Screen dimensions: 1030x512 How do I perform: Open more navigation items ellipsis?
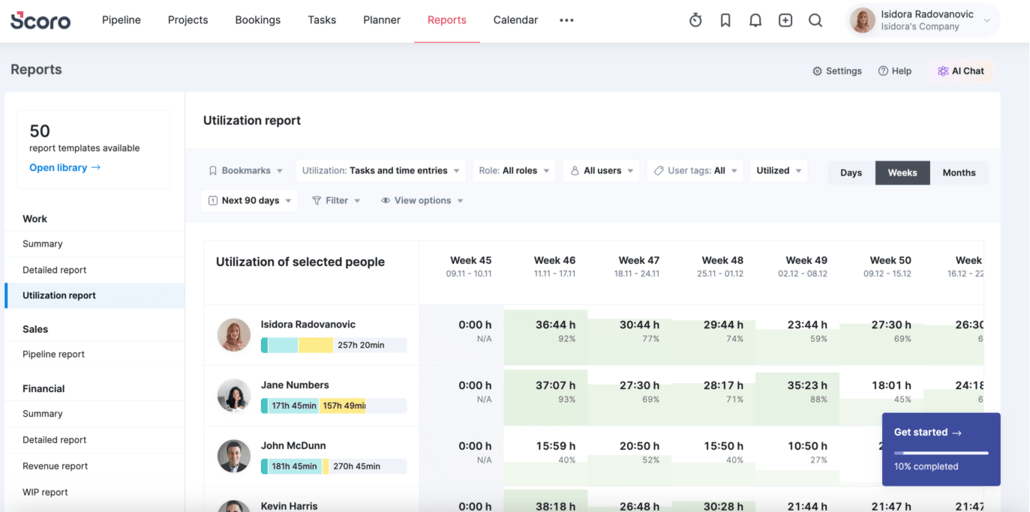pos(566,20)
